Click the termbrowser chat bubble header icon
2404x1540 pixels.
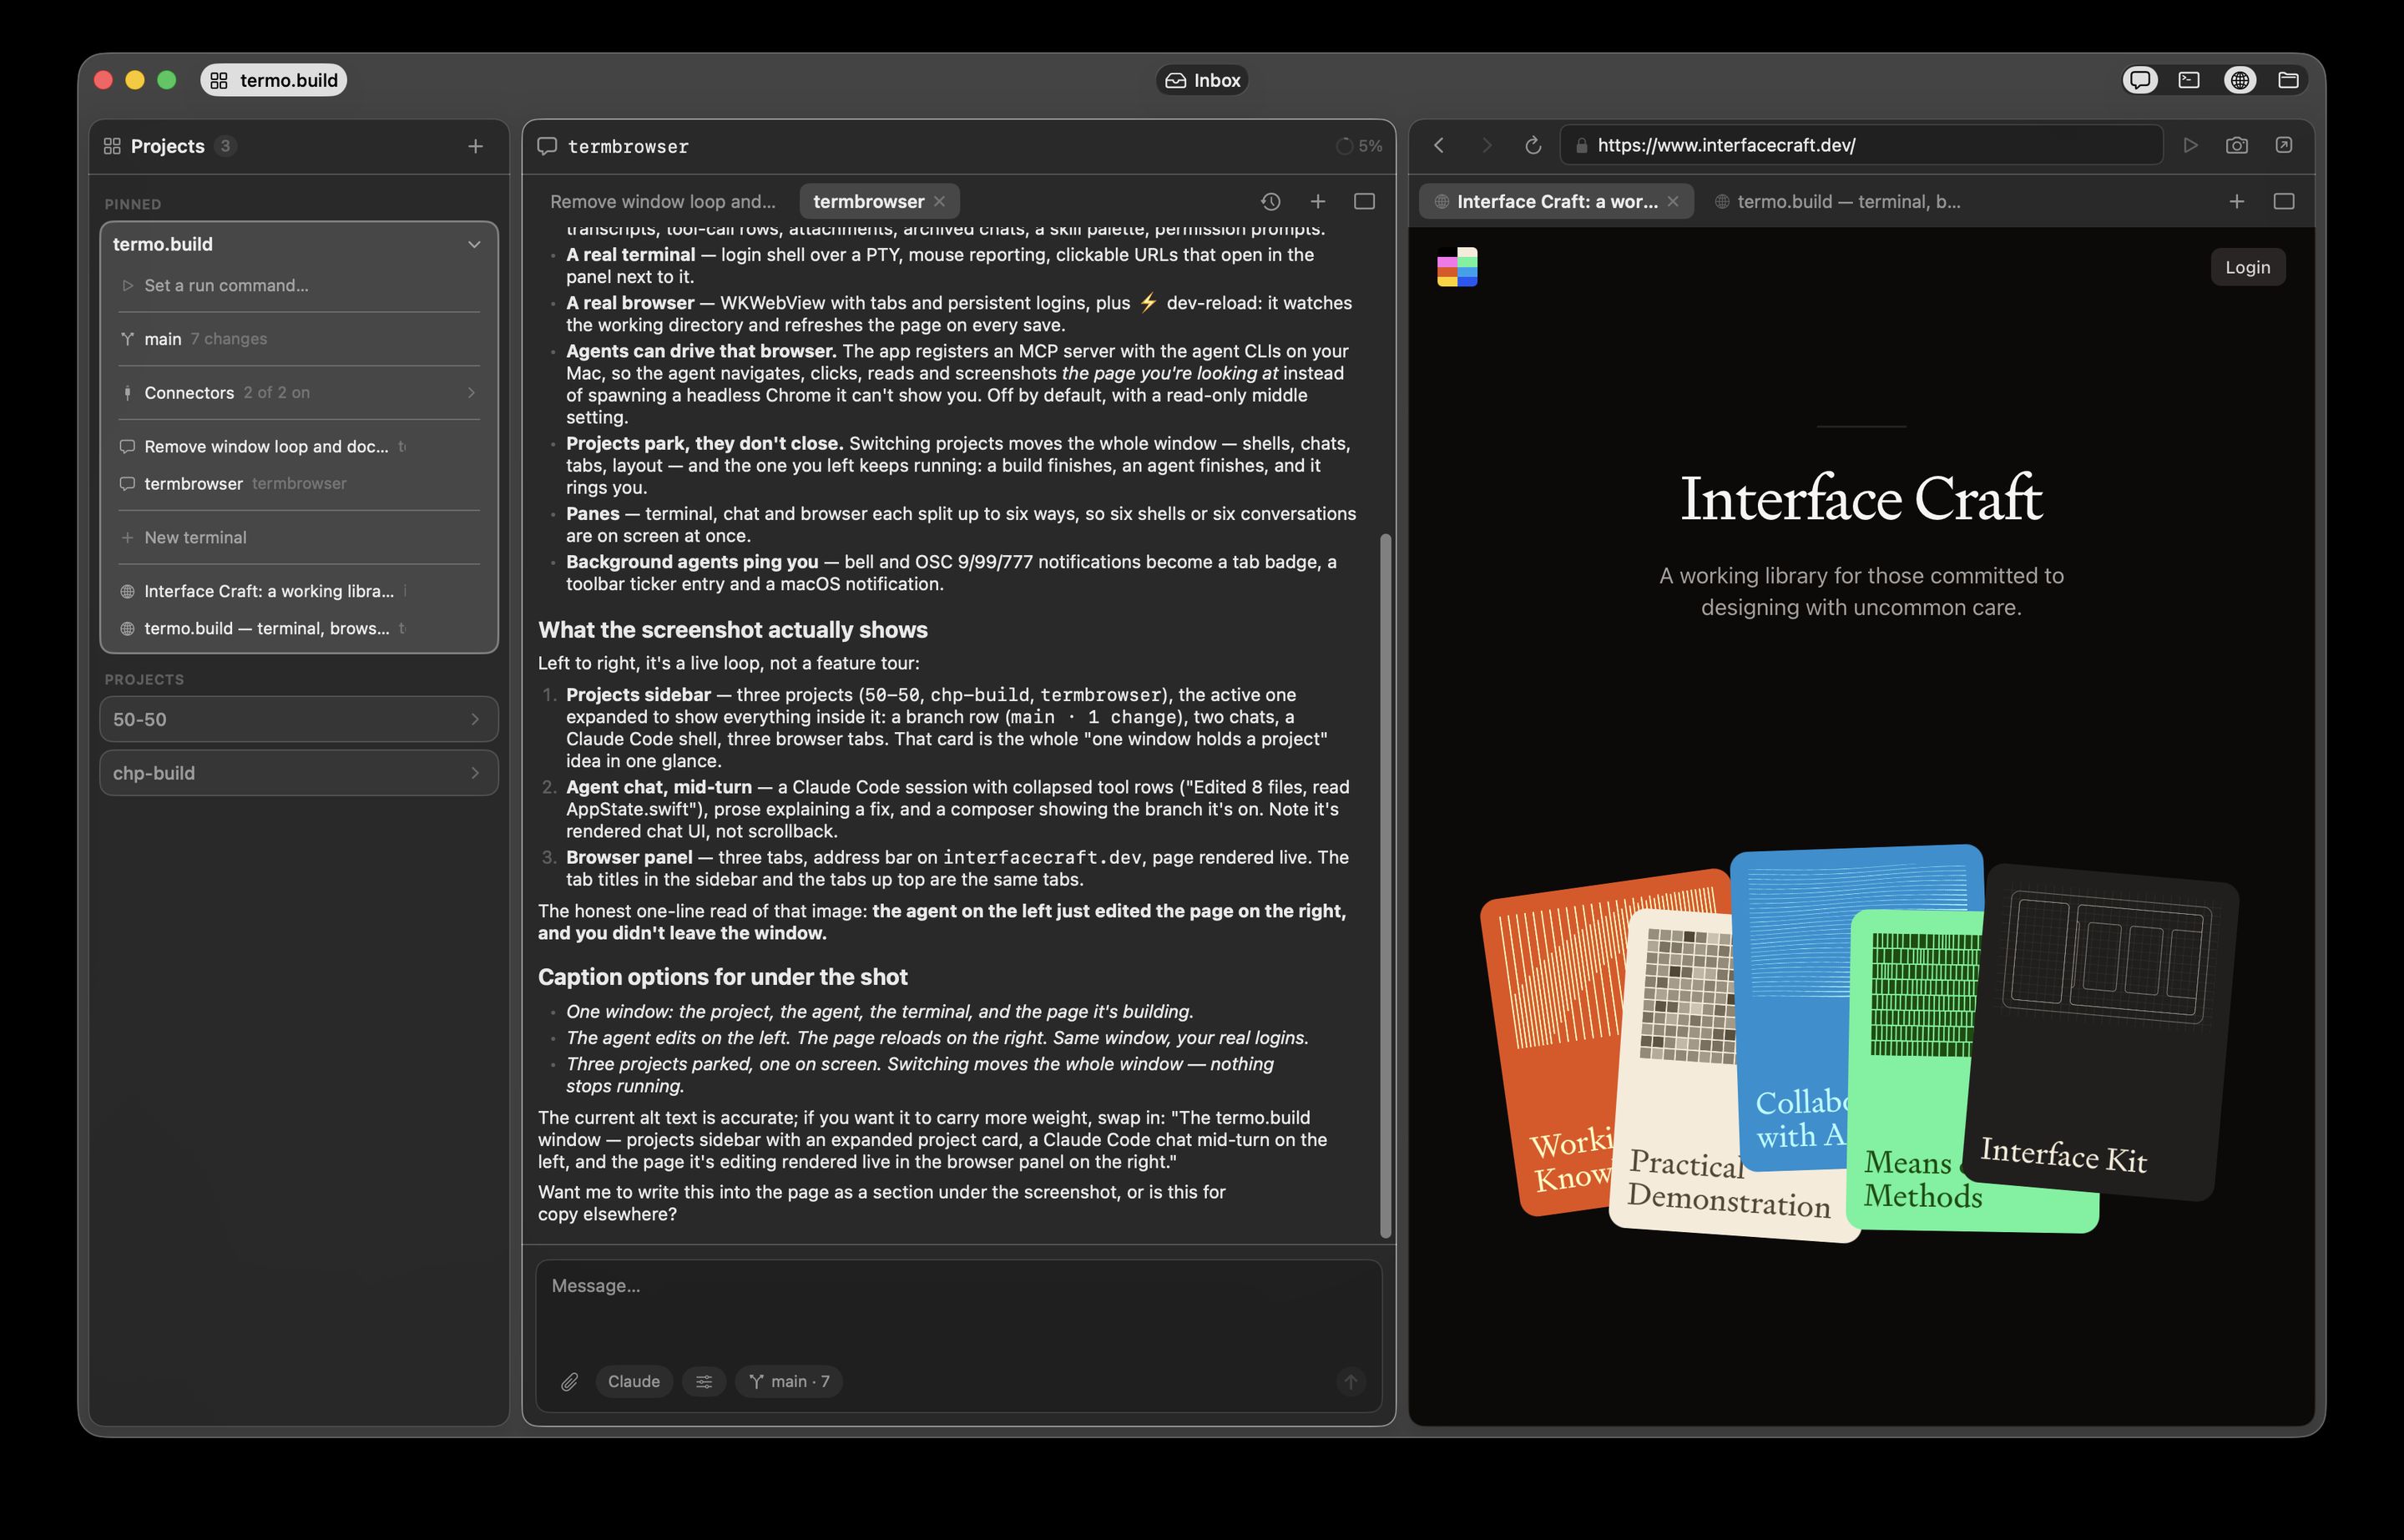point(547,146)
